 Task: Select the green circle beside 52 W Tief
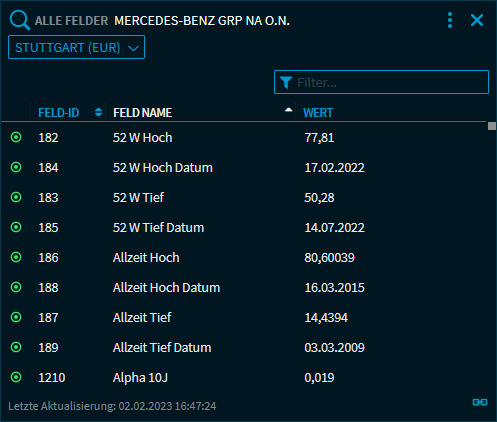(x=16, y=197)
